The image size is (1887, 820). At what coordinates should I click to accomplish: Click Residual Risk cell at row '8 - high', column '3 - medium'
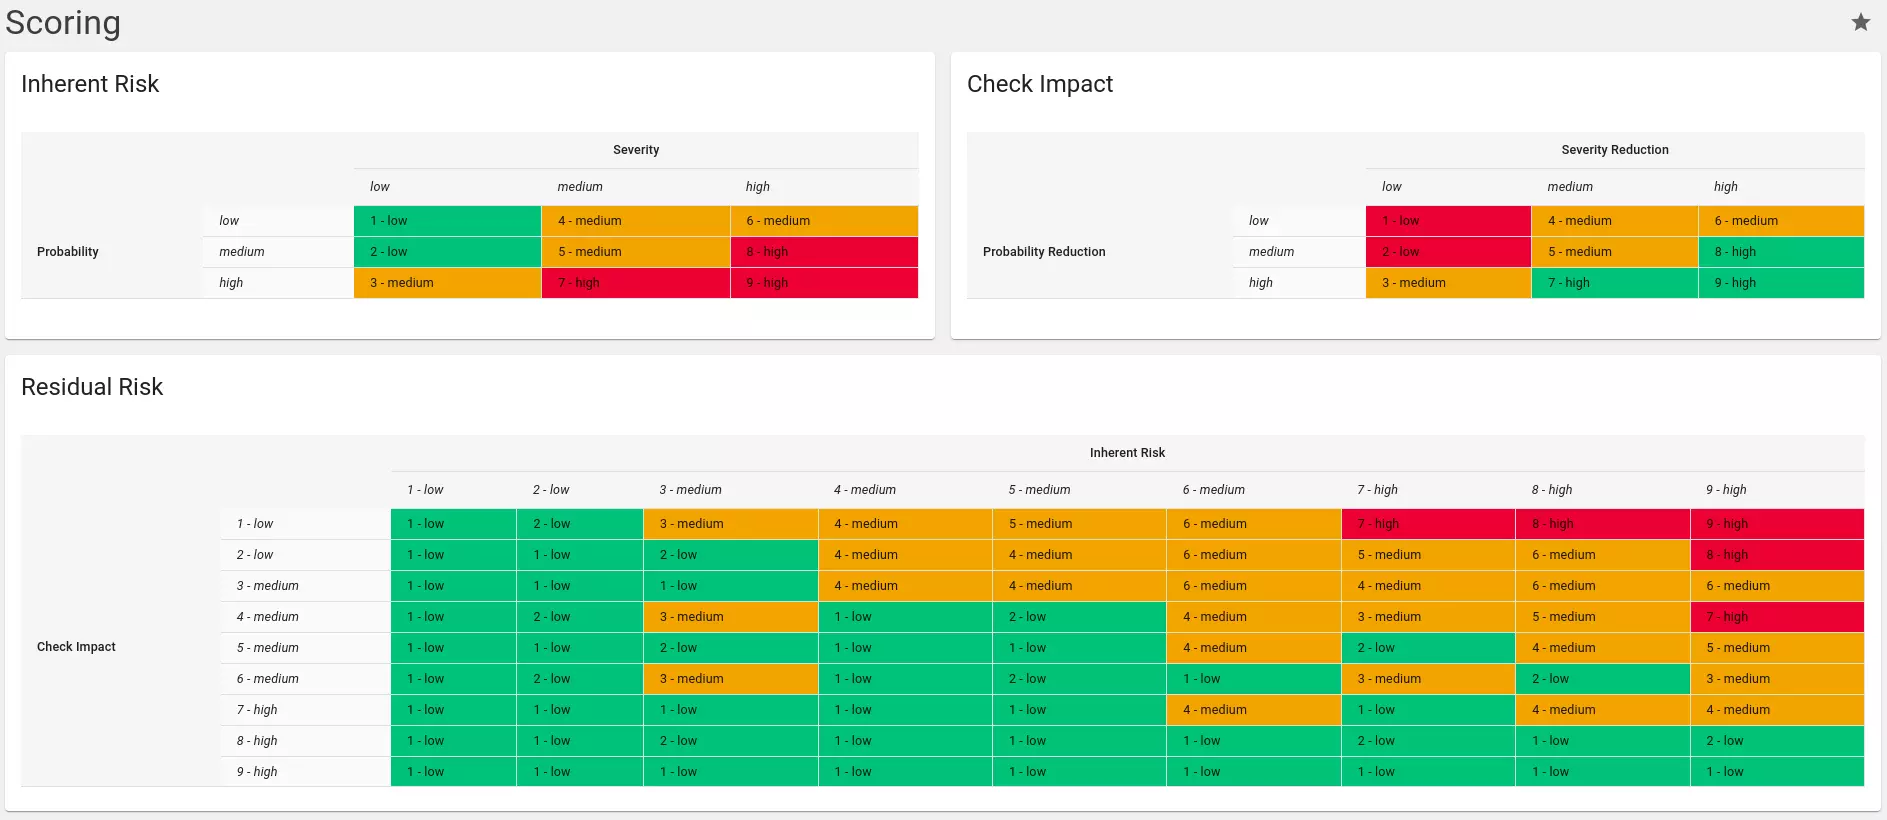point(730,741)
